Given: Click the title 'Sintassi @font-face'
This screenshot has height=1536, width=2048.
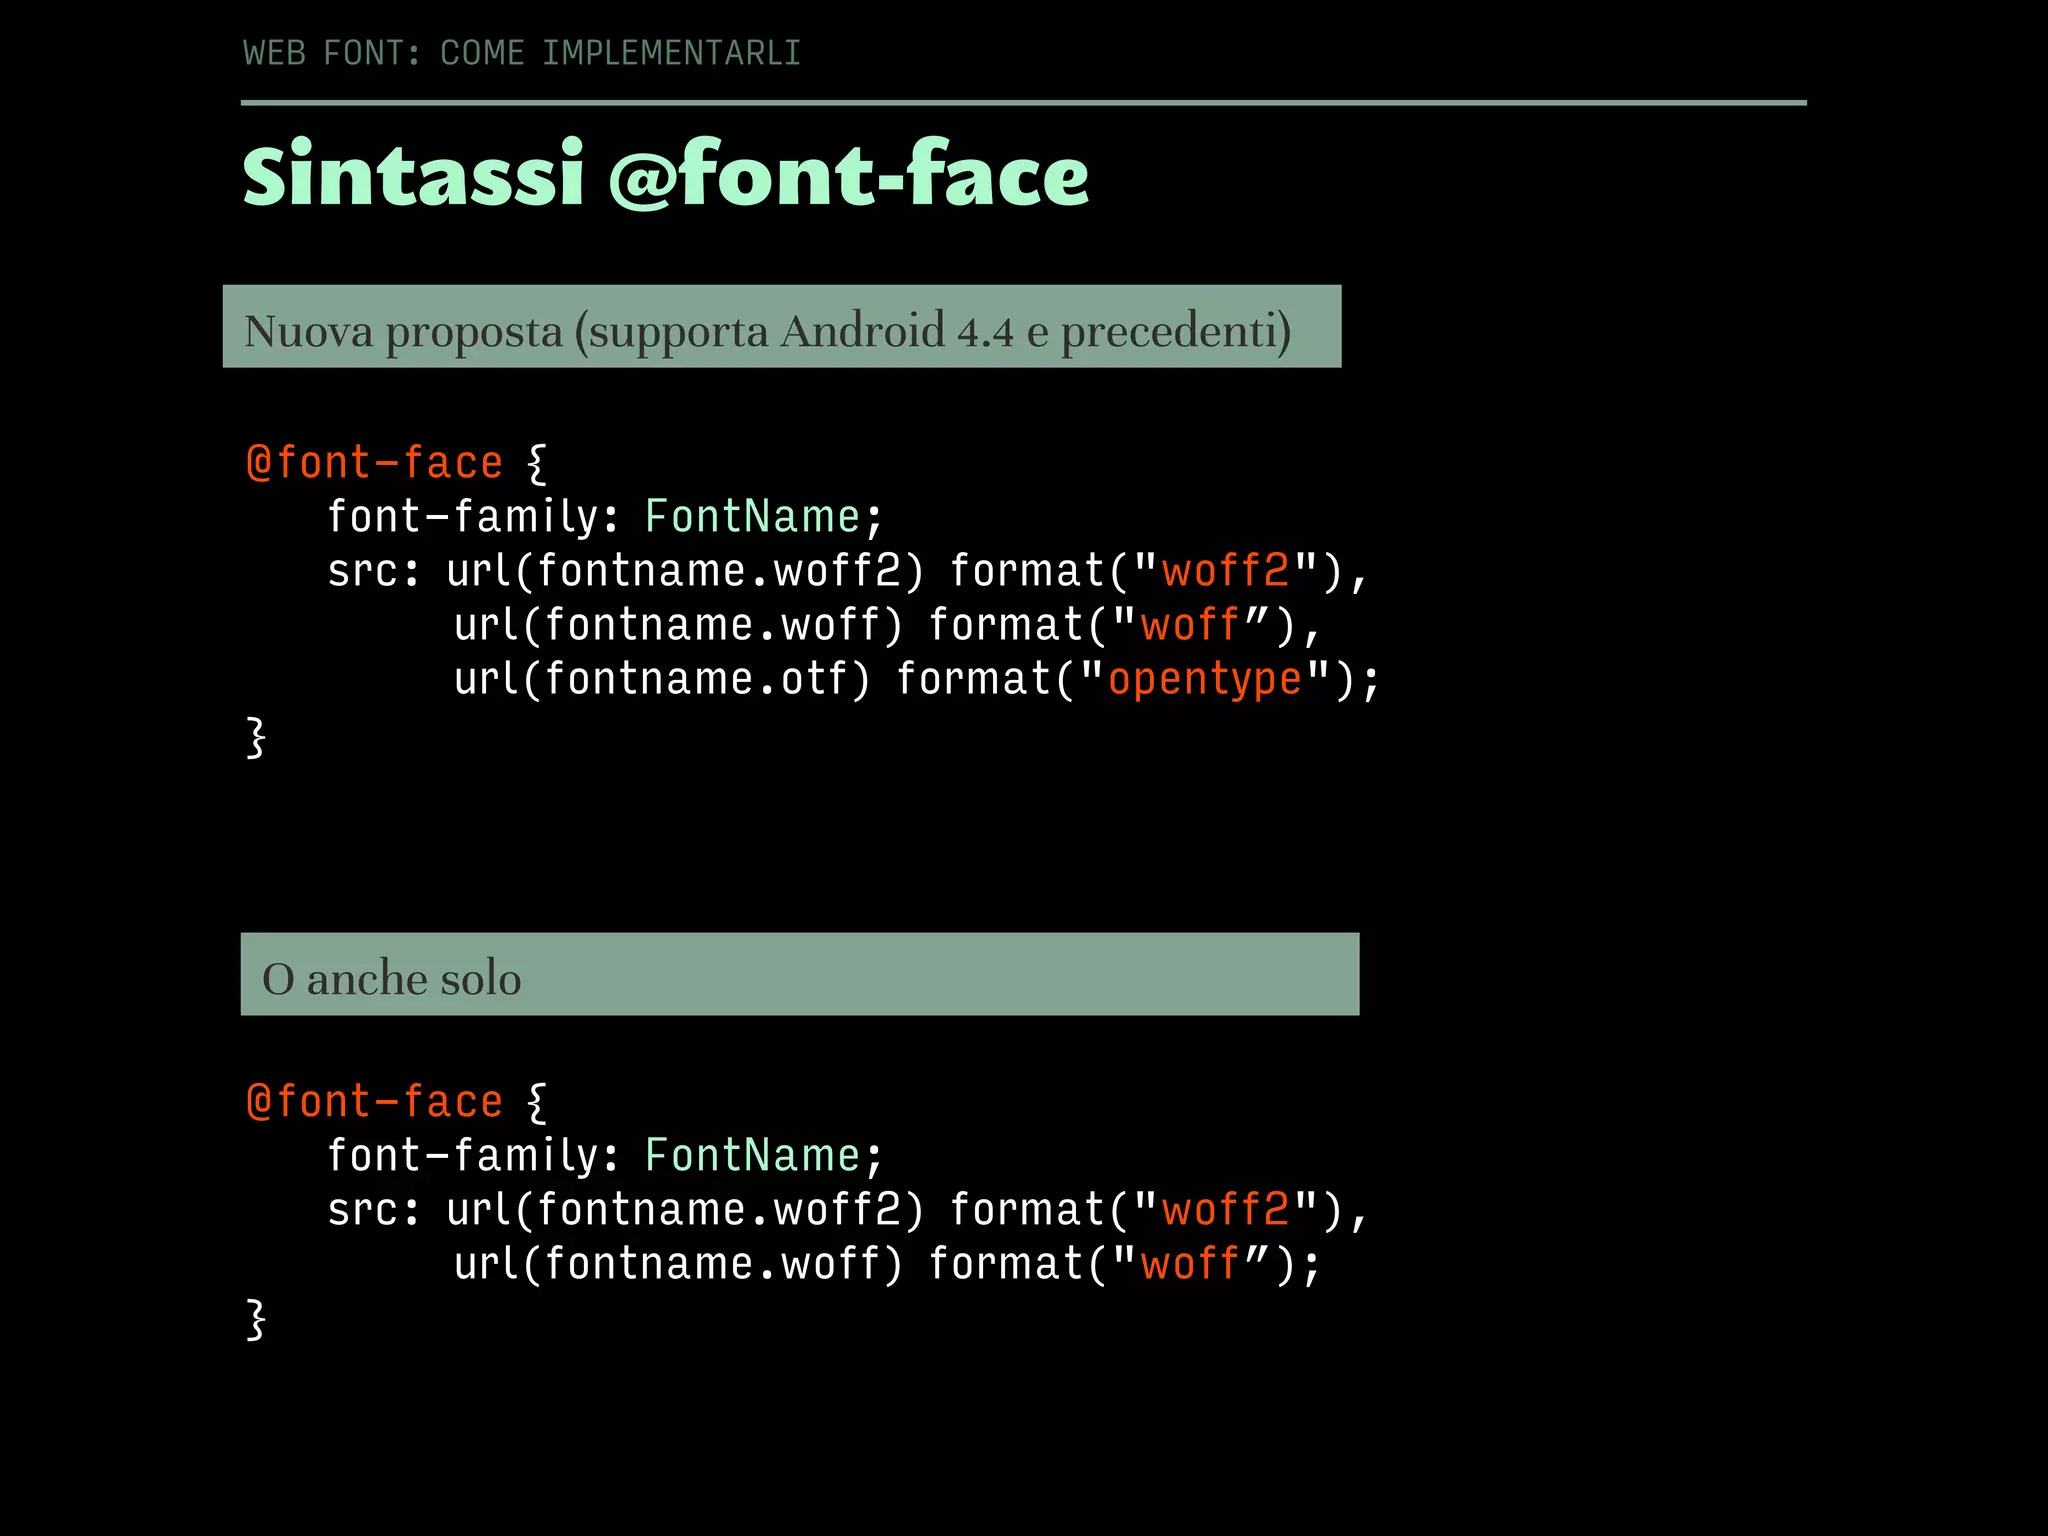Looking at the screenshot, I should [x=666, y=174].
